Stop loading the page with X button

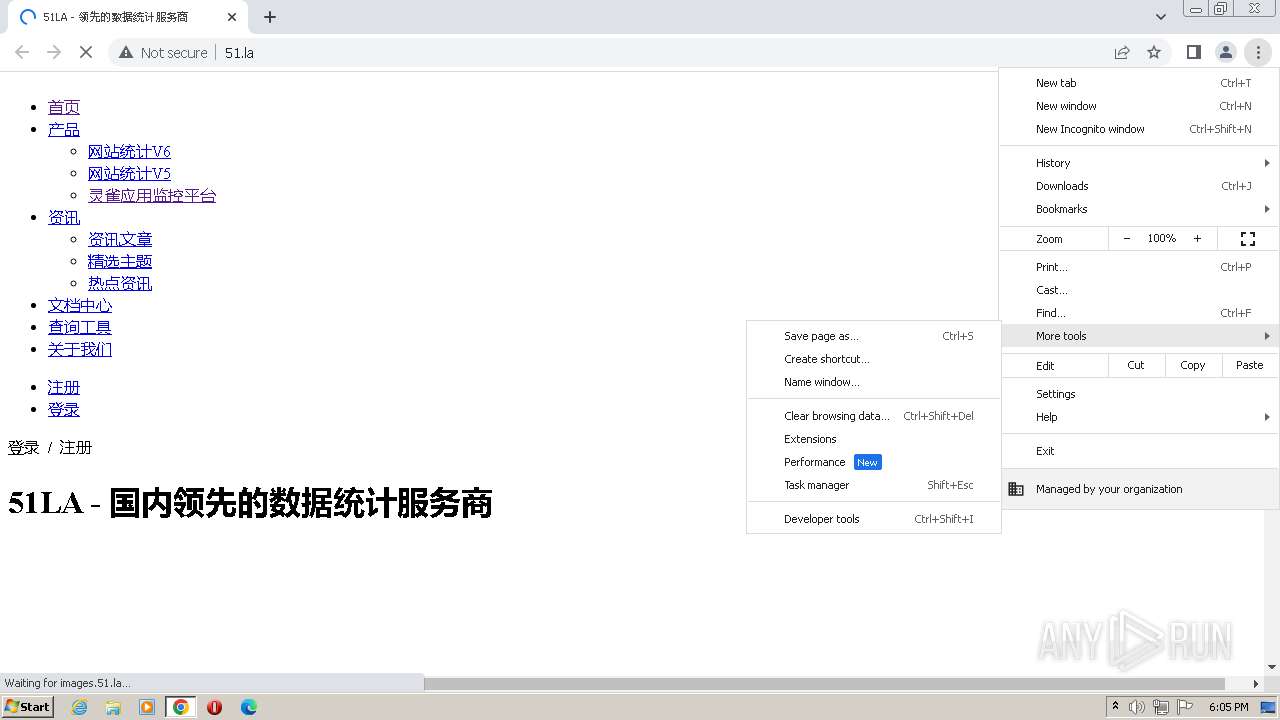(86, 52)
